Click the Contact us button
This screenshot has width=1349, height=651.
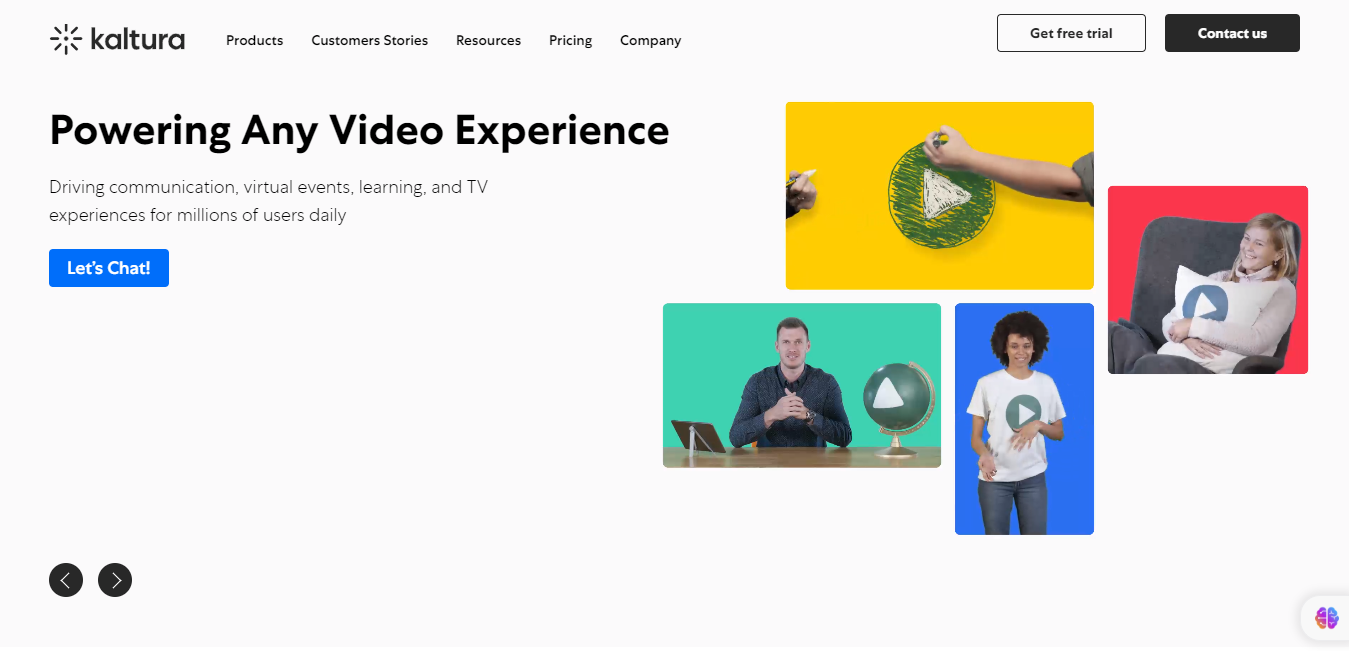[x=1232, y=33]
